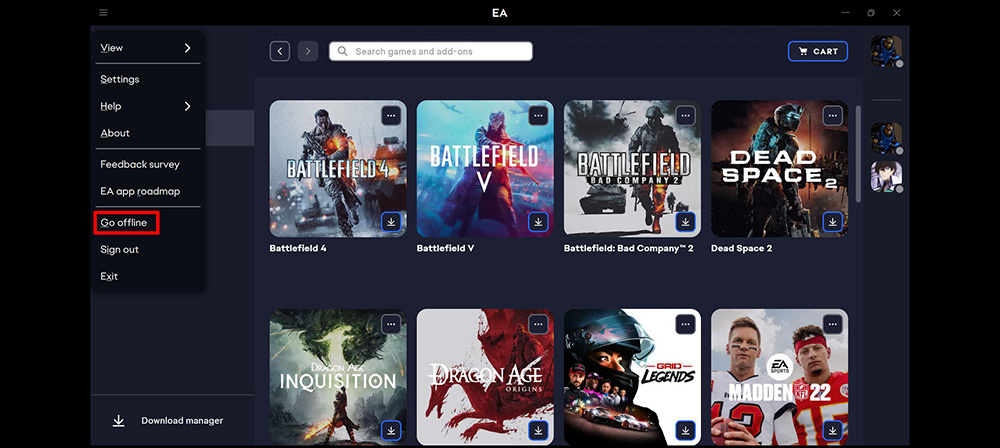Open more options for Dead Space 2
Viewport: 1000px width, 448px height.
833,116
